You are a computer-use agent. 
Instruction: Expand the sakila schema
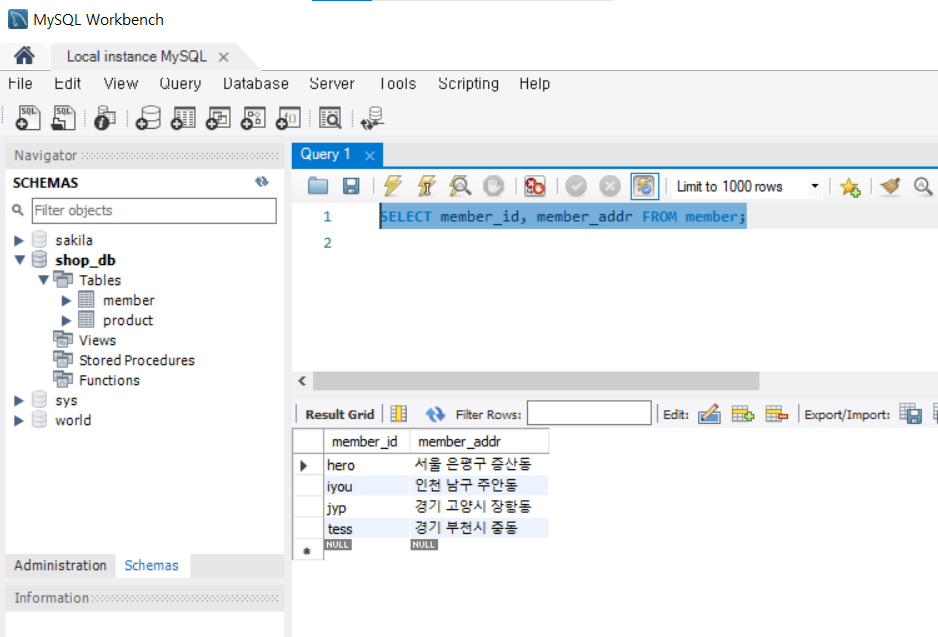click(19, 240)
